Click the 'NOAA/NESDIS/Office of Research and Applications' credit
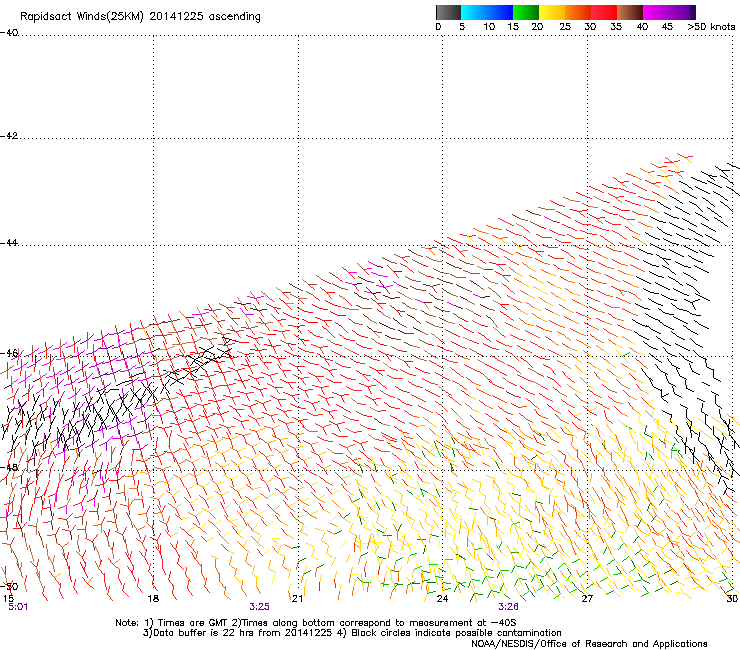 tap(589, 644)
